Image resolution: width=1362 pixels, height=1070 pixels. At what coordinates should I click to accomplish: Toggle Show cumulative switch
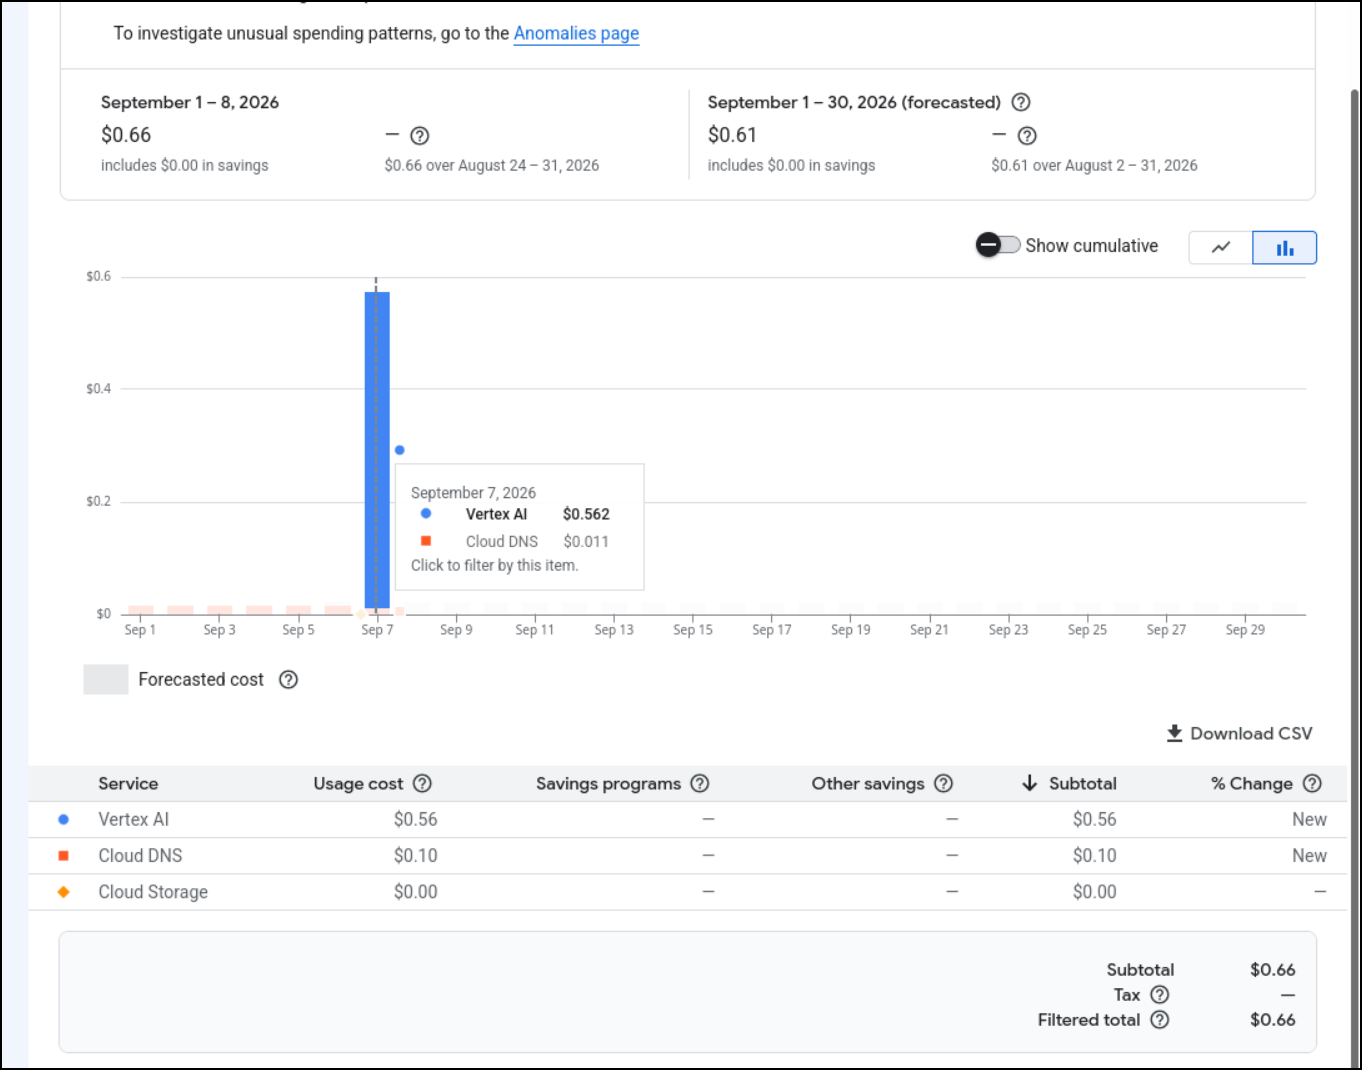[x=998, y=245]
